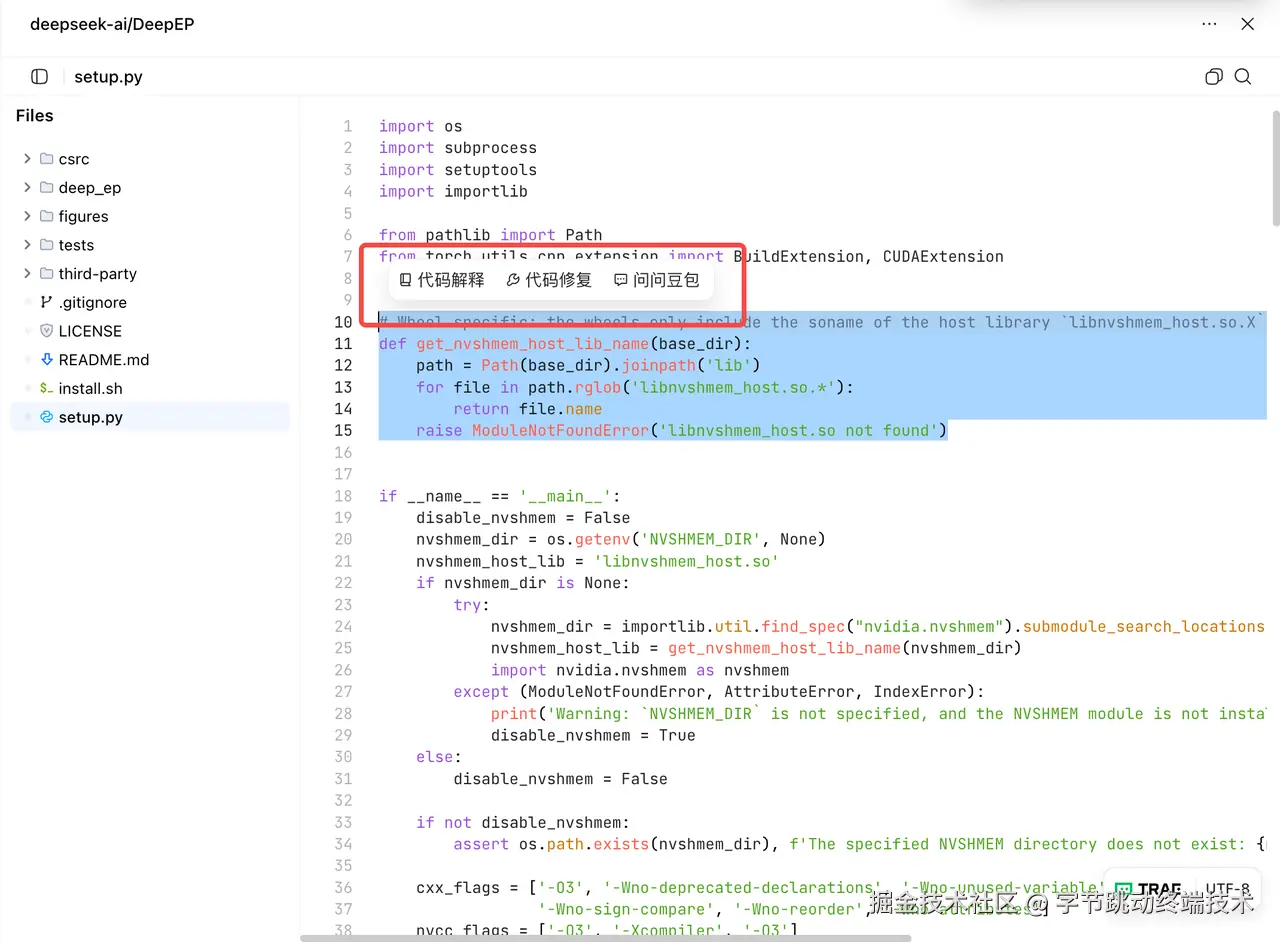Click 'disable_nvshmem = False' on line 19
The image size is (1280, 942).
[x=523, y=518]
